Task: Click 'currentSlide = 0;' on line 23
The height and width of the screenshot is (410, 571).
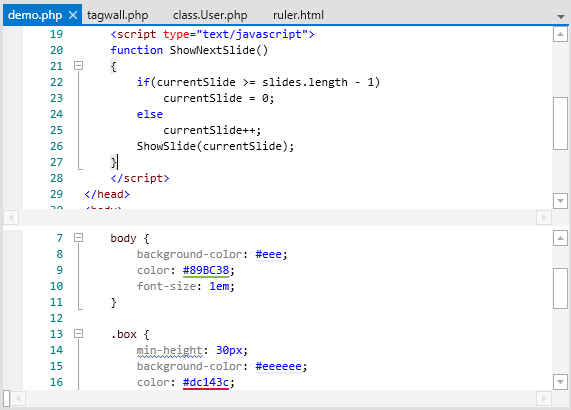Action: [x=219, y=98]
